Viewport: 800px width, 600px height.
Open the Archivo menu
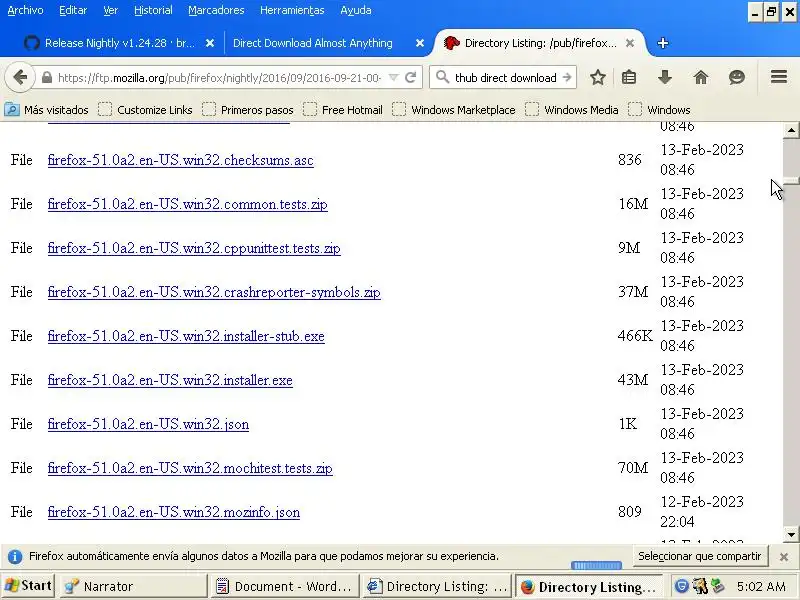(x=26, y=10)
